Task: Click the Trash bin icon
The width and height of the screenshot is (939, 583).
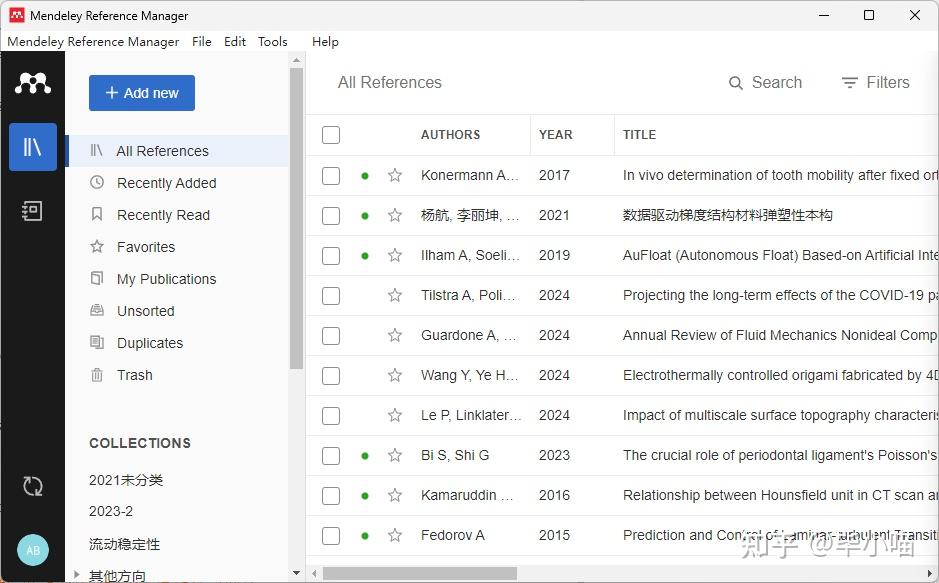Action: (97, 375)
